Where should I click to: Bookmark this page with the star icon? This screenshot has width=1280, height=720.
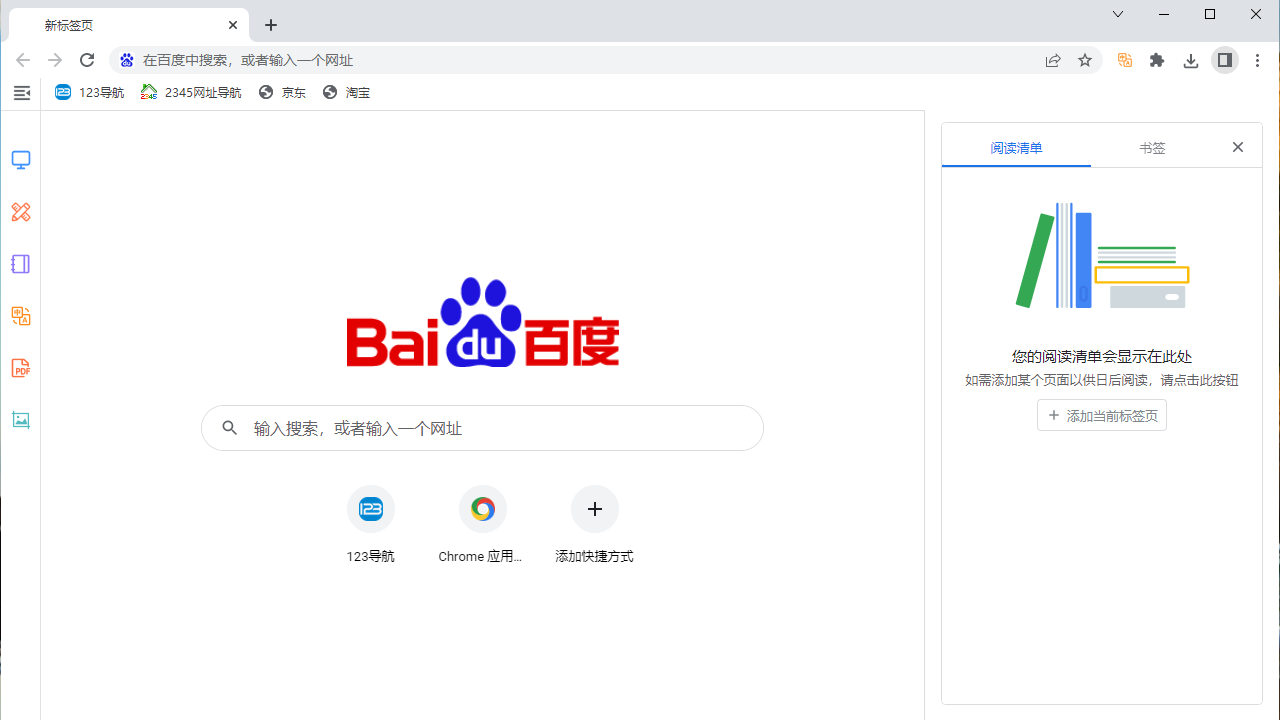pos(1085,60)
